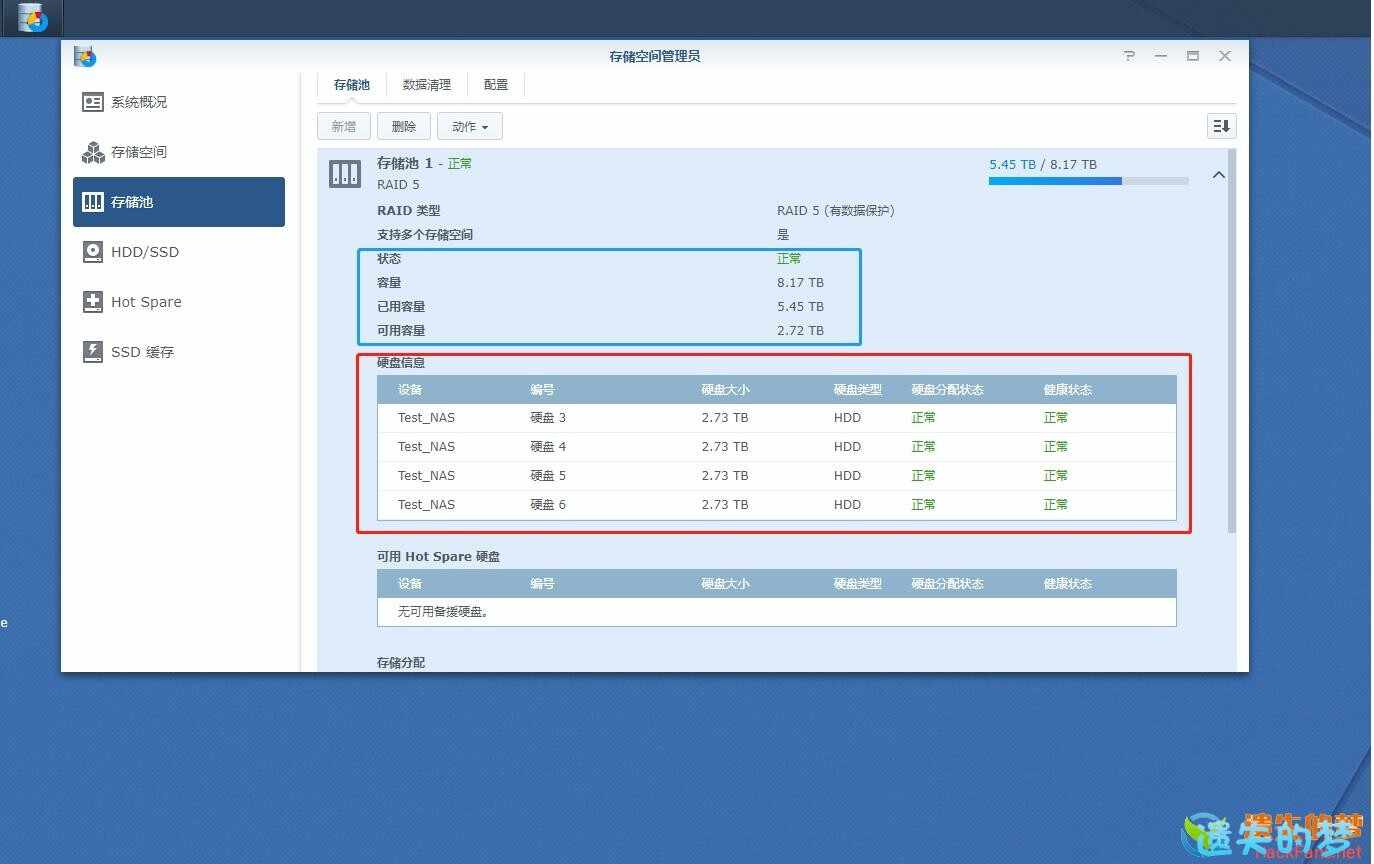Open the 动作 action dropdown
This screenshot has height=864, width=1374.
tap(469, 126)
